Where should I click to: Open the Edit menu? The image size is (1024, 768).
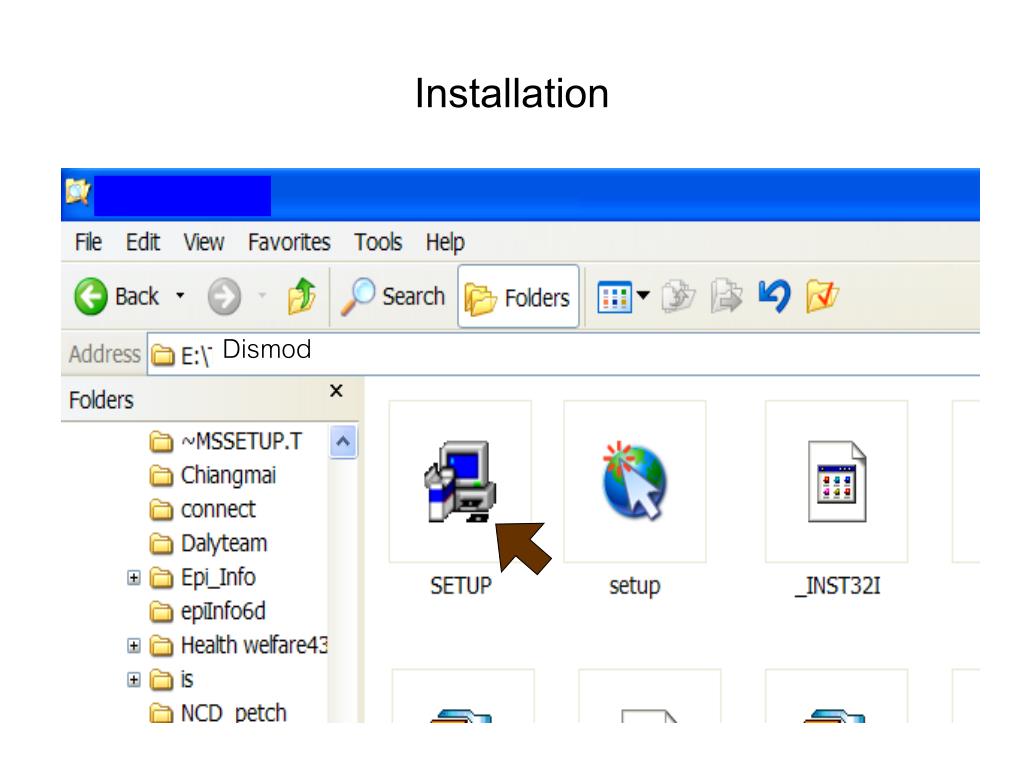pyautogui.click(x=142, y=242)
